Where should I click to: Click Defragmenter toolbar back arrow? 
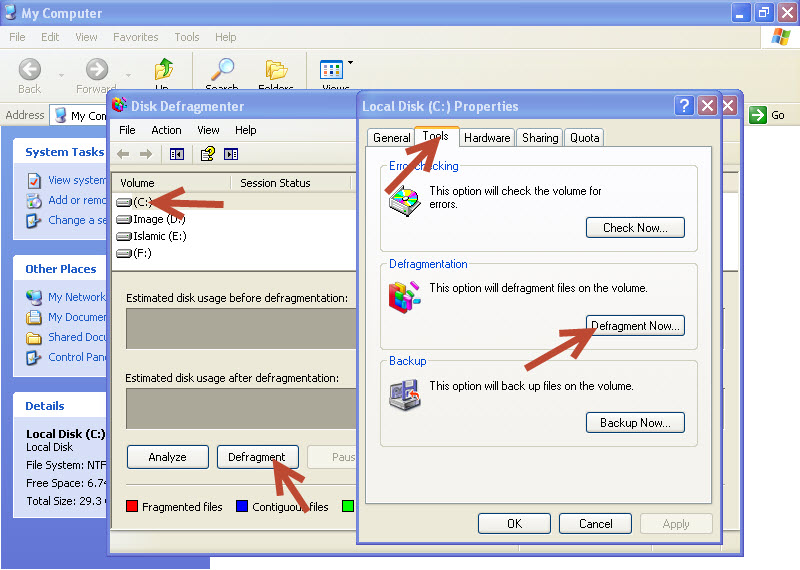(123, 154)
